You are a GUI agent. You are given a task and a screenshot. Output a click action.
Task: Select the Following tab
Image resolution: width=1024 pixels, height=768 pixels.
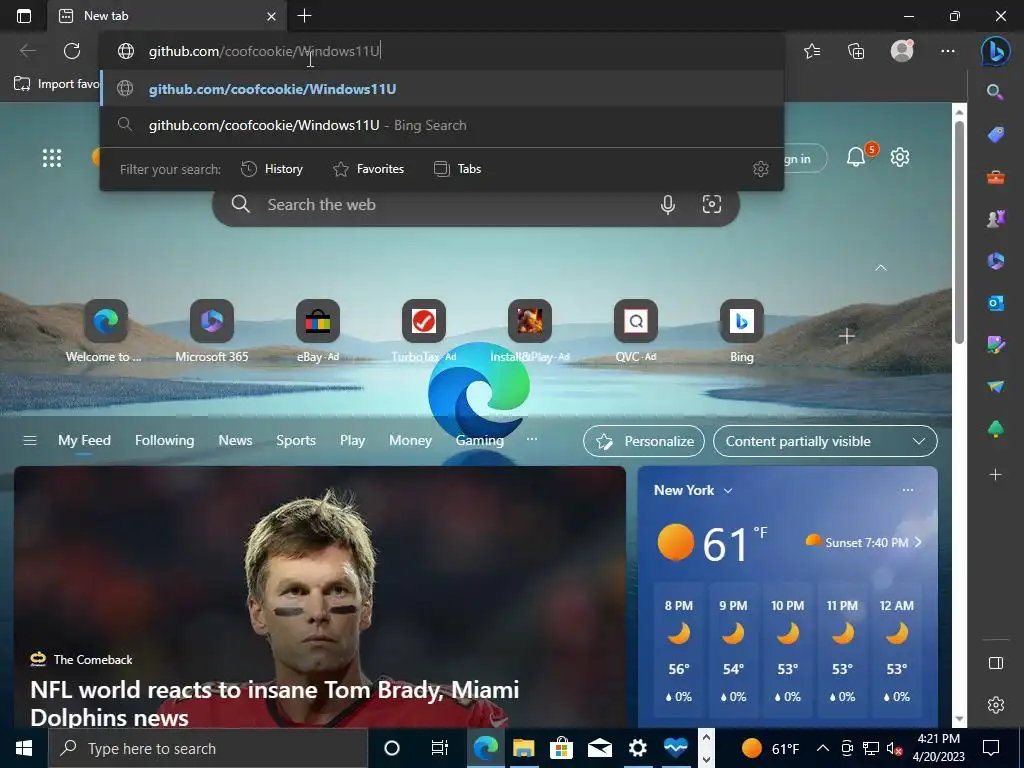pyautogui.click(x=165, y=441)
